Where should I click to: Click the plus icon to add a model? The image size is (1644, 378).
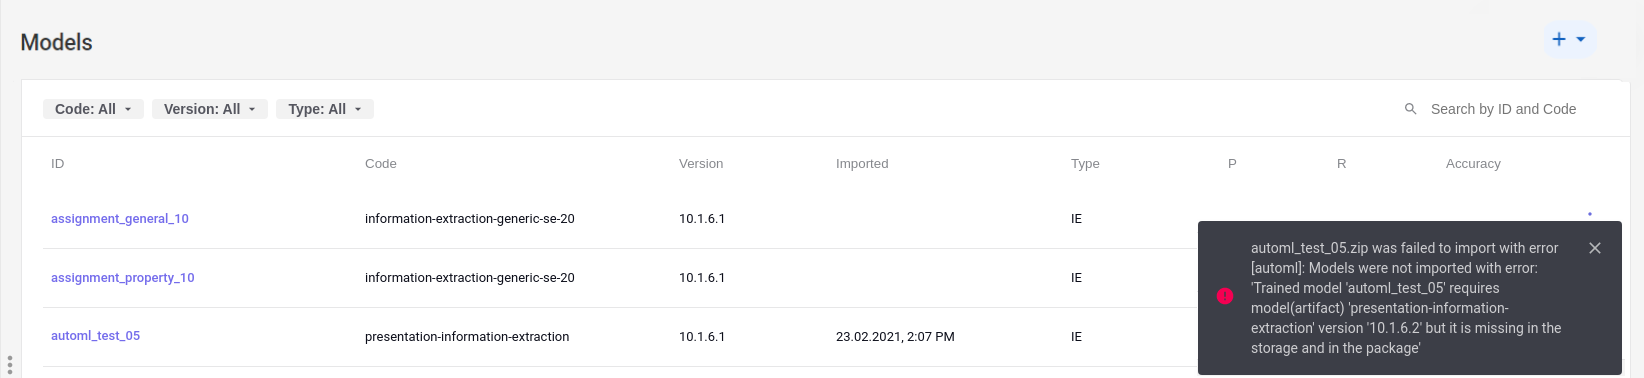coord(1559,40)
